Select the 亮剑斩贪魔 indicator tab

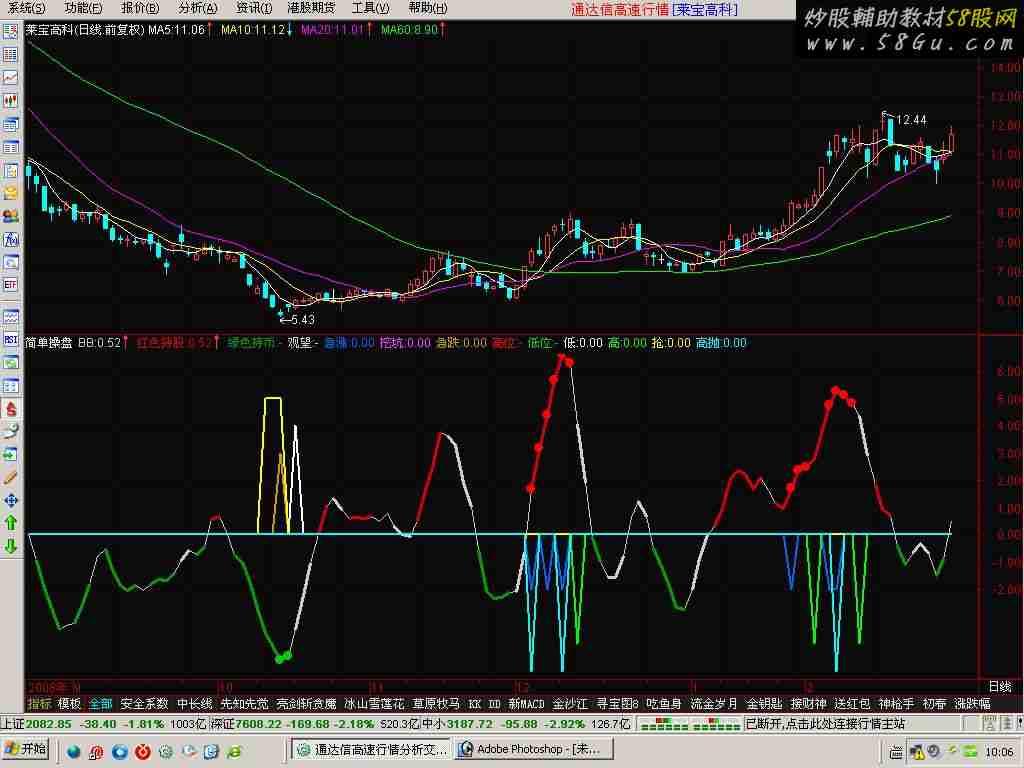306,703
